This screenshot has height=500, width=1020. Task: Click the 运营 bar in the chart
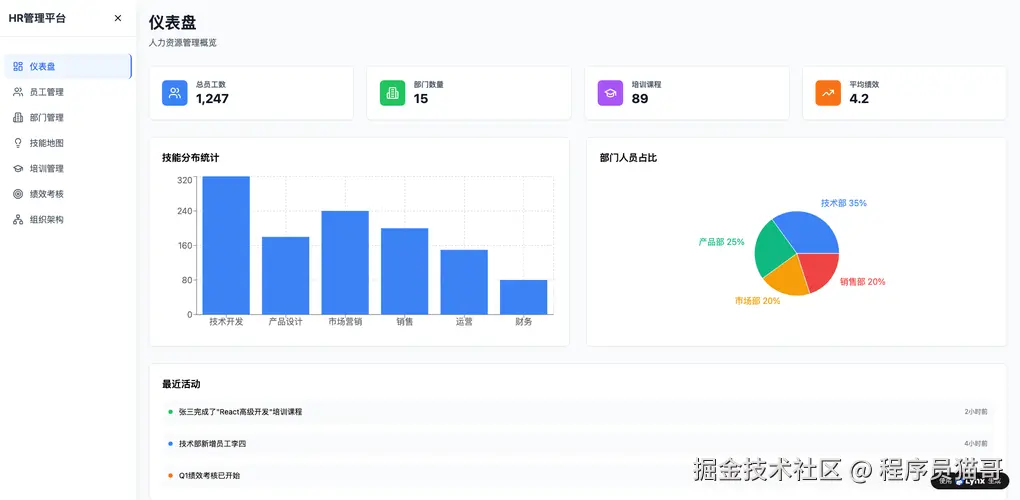(x=464, y=282)
